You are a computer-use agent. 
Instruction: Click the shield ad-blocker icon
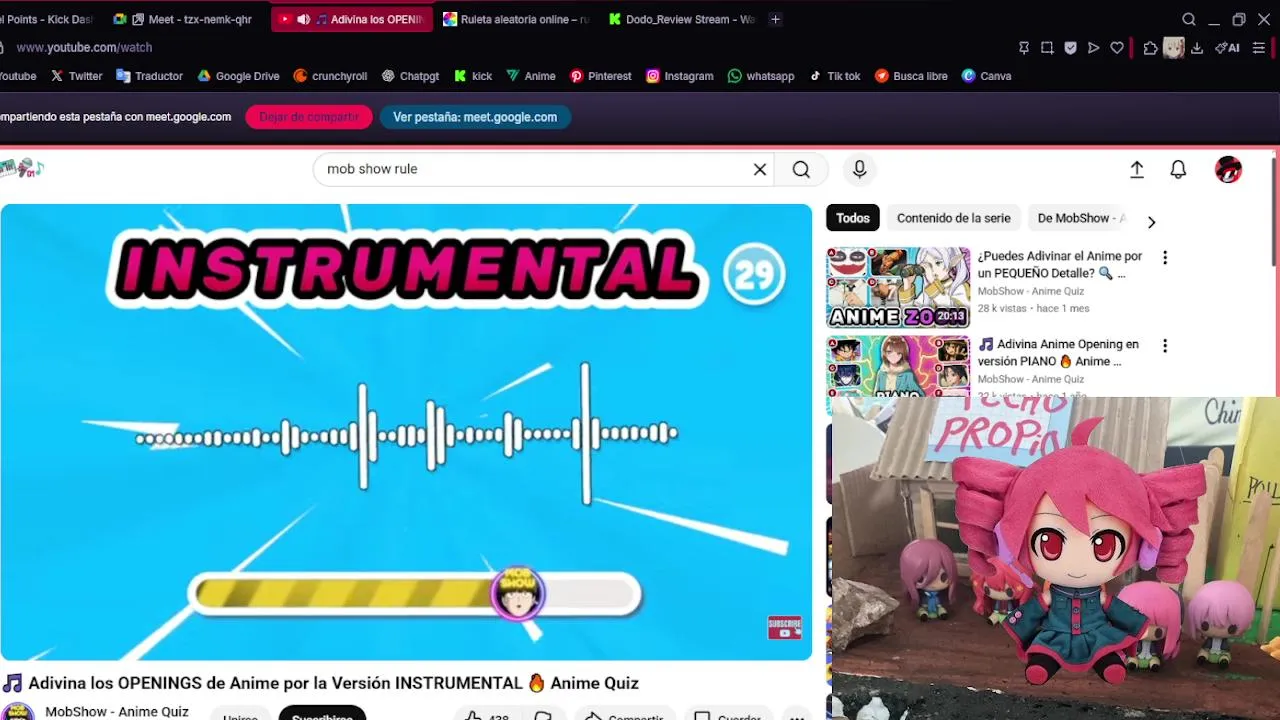1070,47
